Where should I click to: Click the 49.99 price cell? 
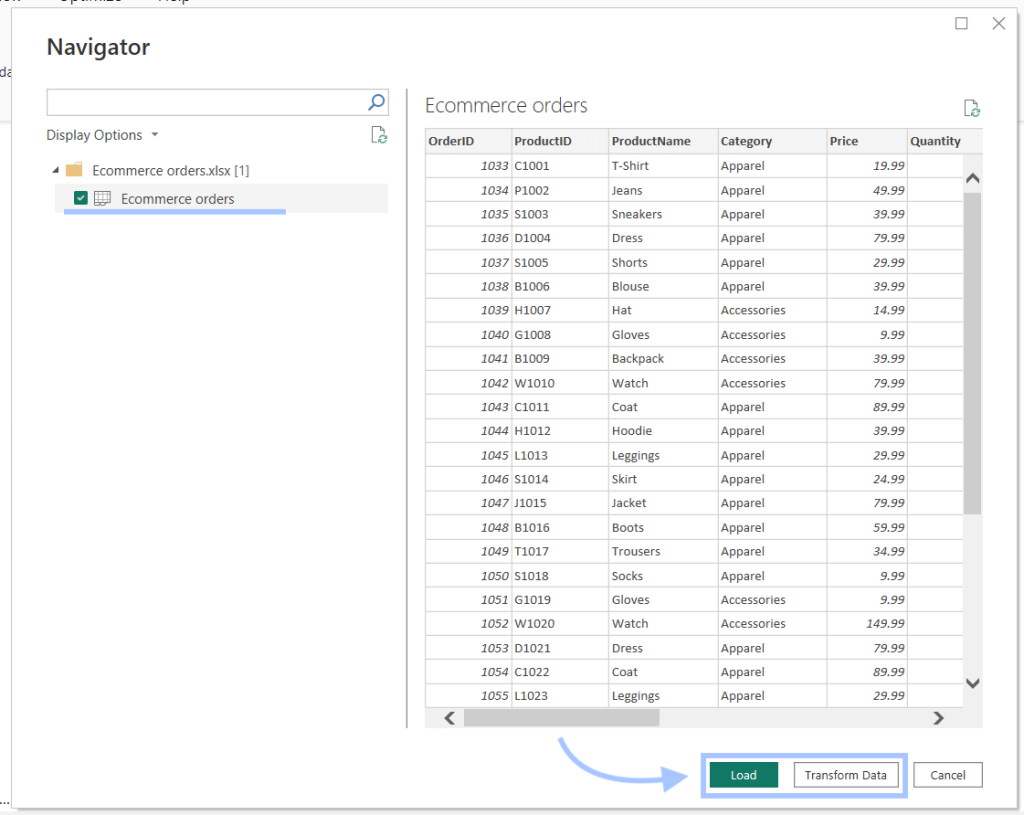pyautogui.click(x=867, y=191)
